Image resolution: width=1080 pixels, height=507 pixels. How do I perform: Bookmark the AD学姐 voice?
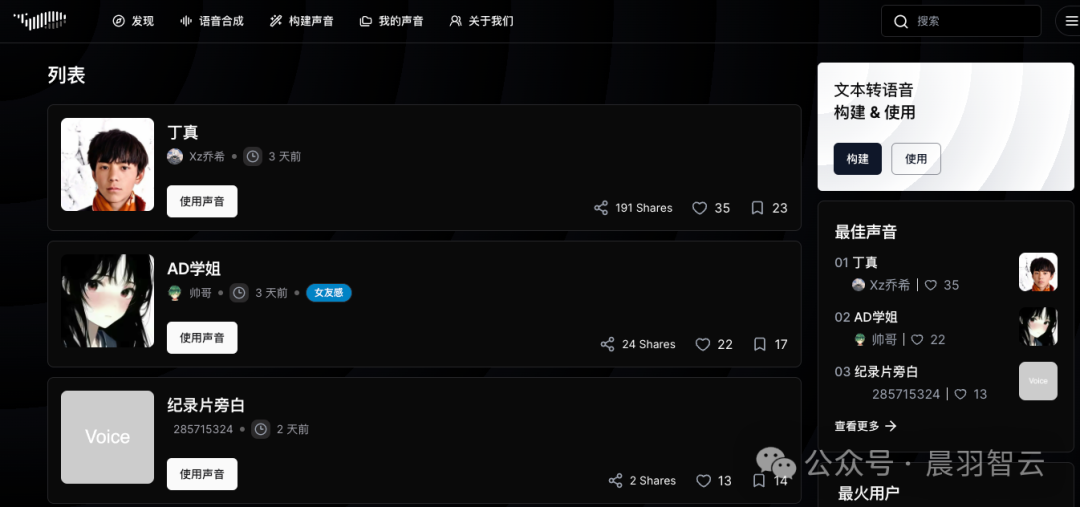click(760, 344)
